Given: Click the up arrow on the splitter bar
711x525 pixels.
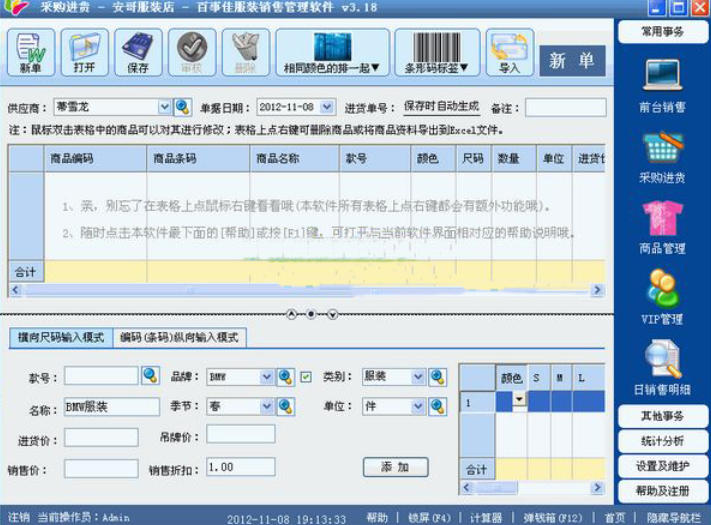Looking at the screenshot, I should click(292, 314).
